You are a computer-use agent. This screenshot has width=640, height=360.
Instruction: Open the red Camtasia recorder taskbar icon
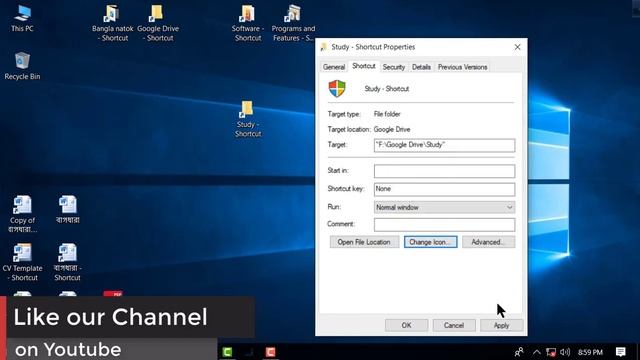[270, 352]
